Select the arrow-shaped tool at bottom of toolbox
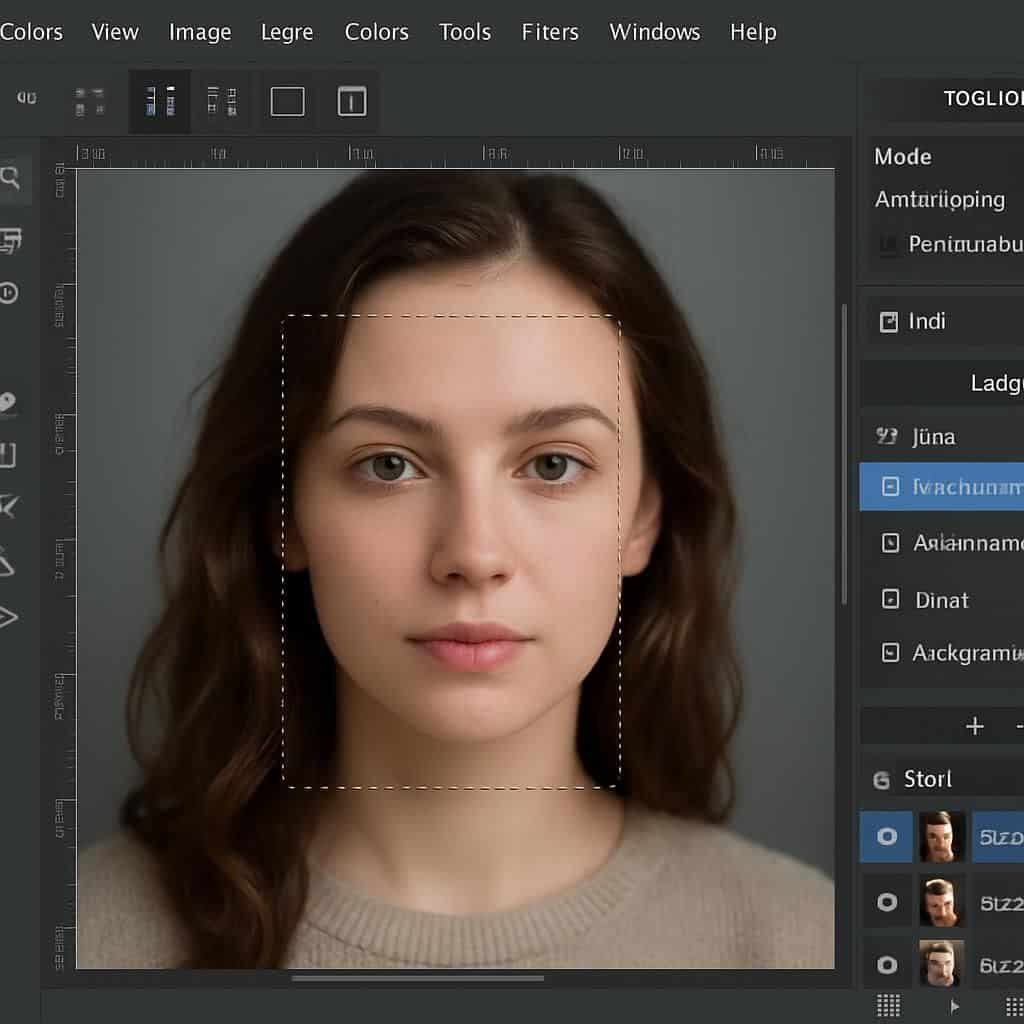The height and width of the screenshot is (1024, 1024). 8,617
